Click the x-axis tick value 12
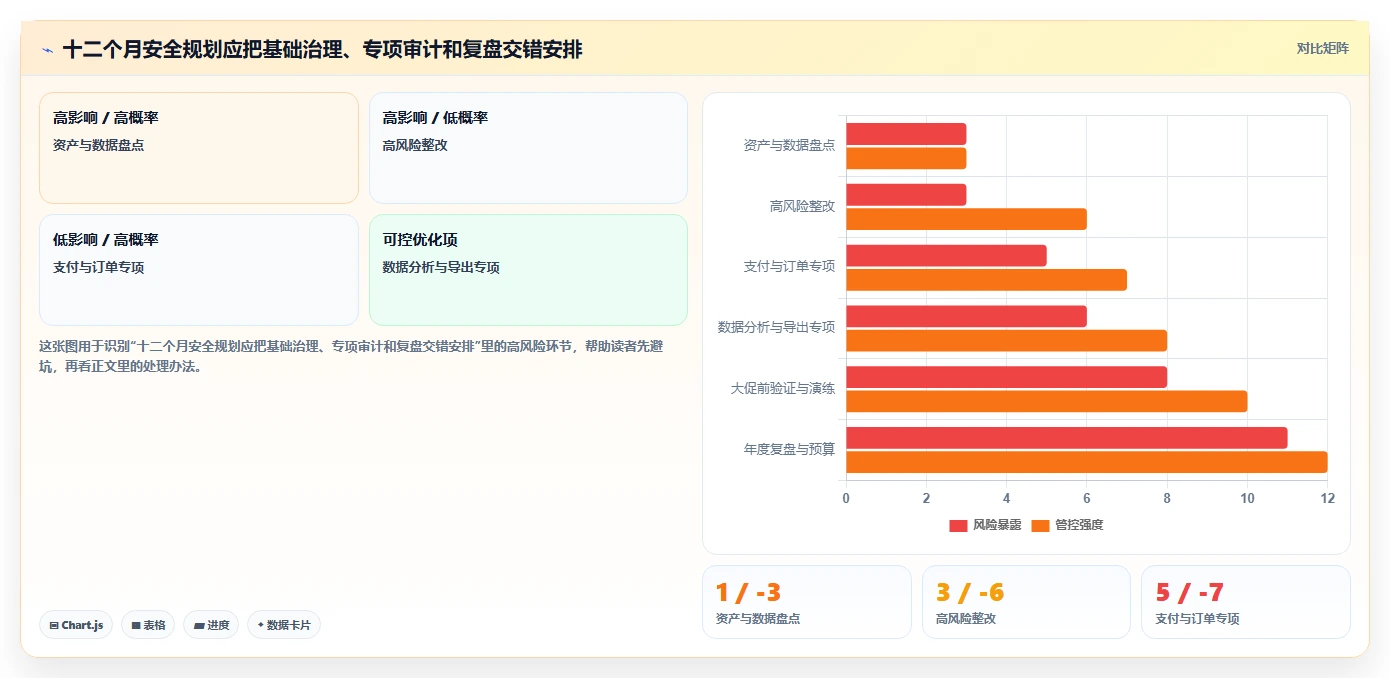 click(1327, 498)
